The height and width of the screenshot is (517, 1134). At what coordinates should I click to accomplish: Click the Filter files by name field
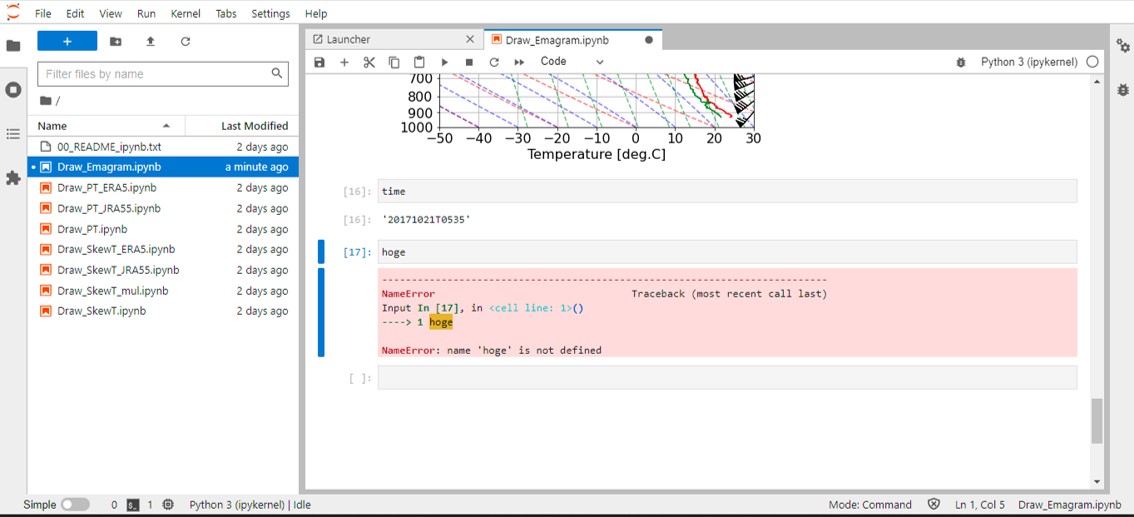163,74
